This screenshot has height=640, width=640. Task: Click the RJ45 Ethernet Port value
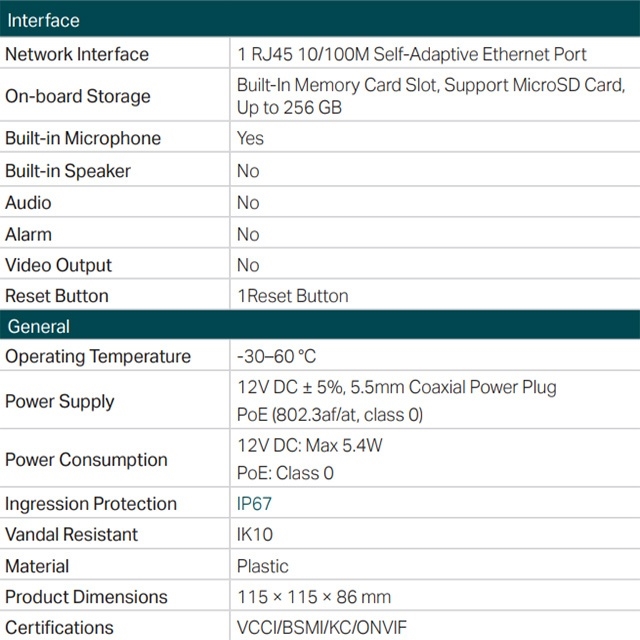click(x=412, y=54)
